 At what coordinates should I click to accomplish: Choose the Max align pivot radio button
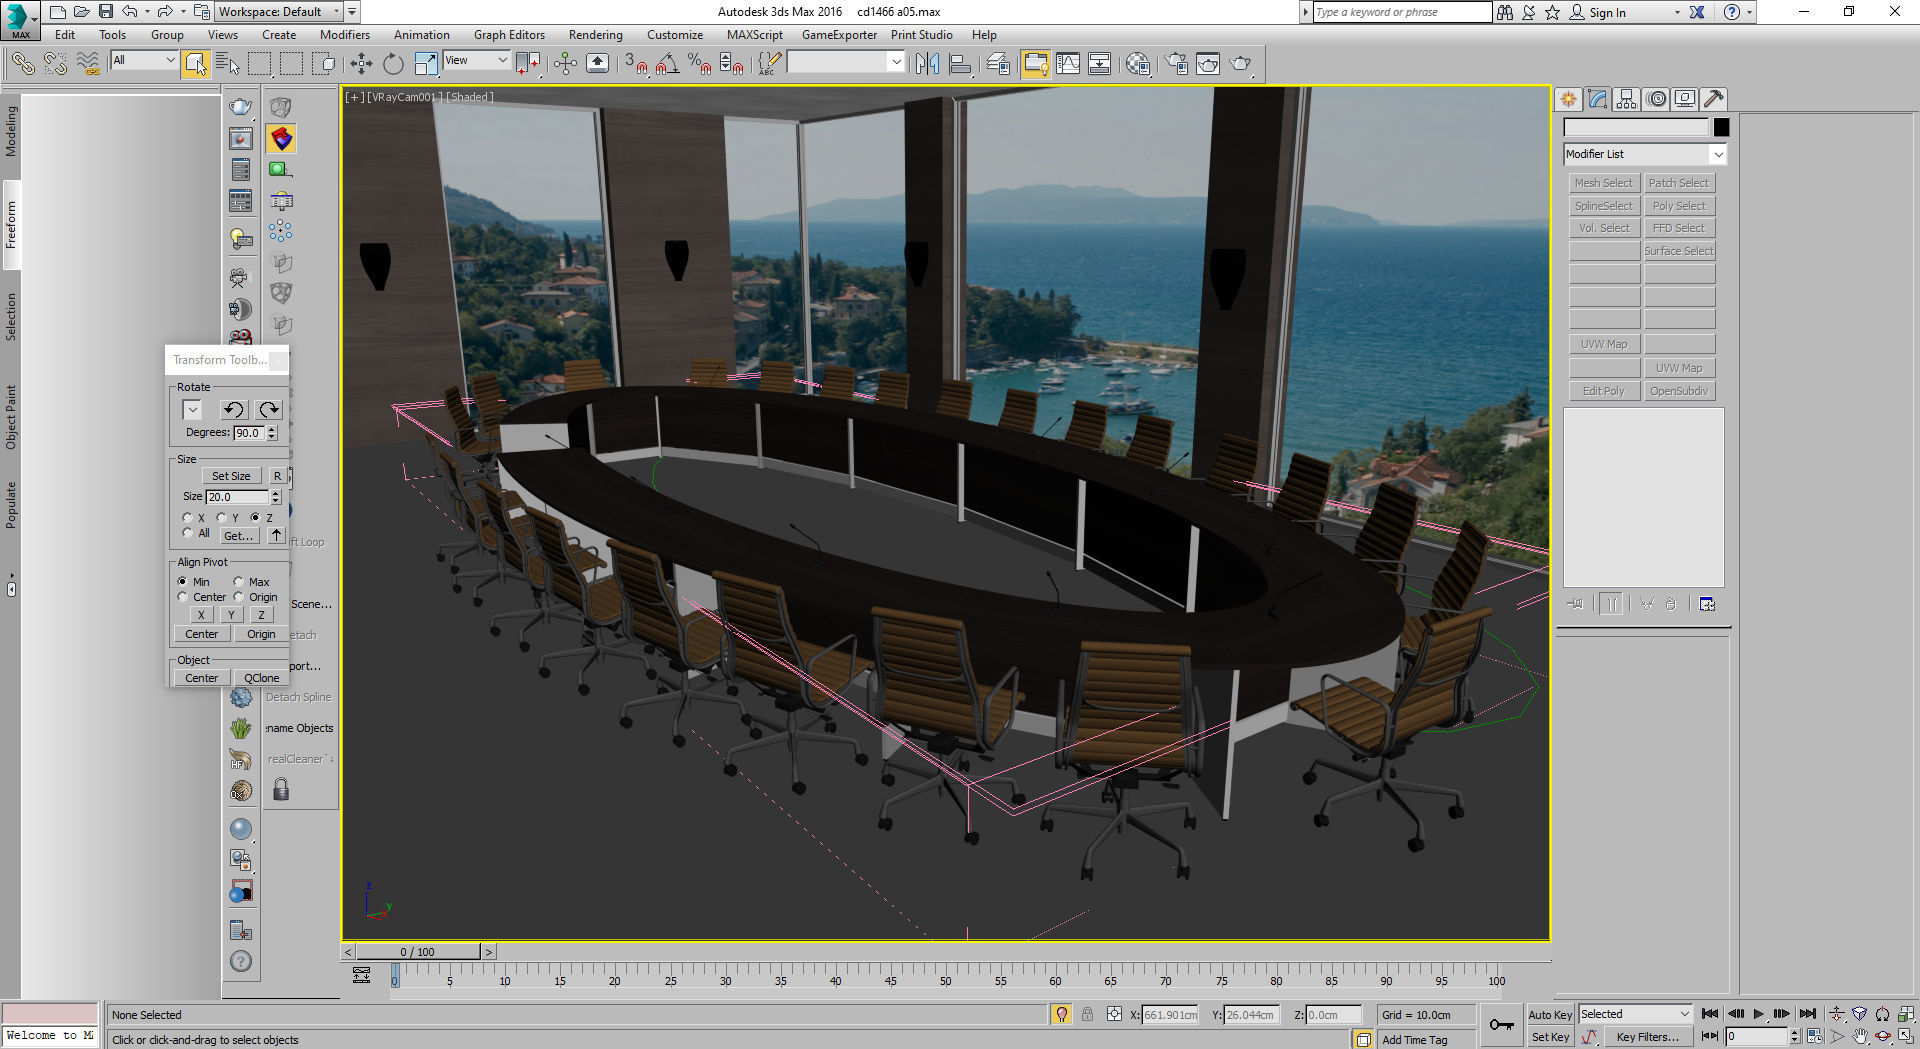click(239, 582)
